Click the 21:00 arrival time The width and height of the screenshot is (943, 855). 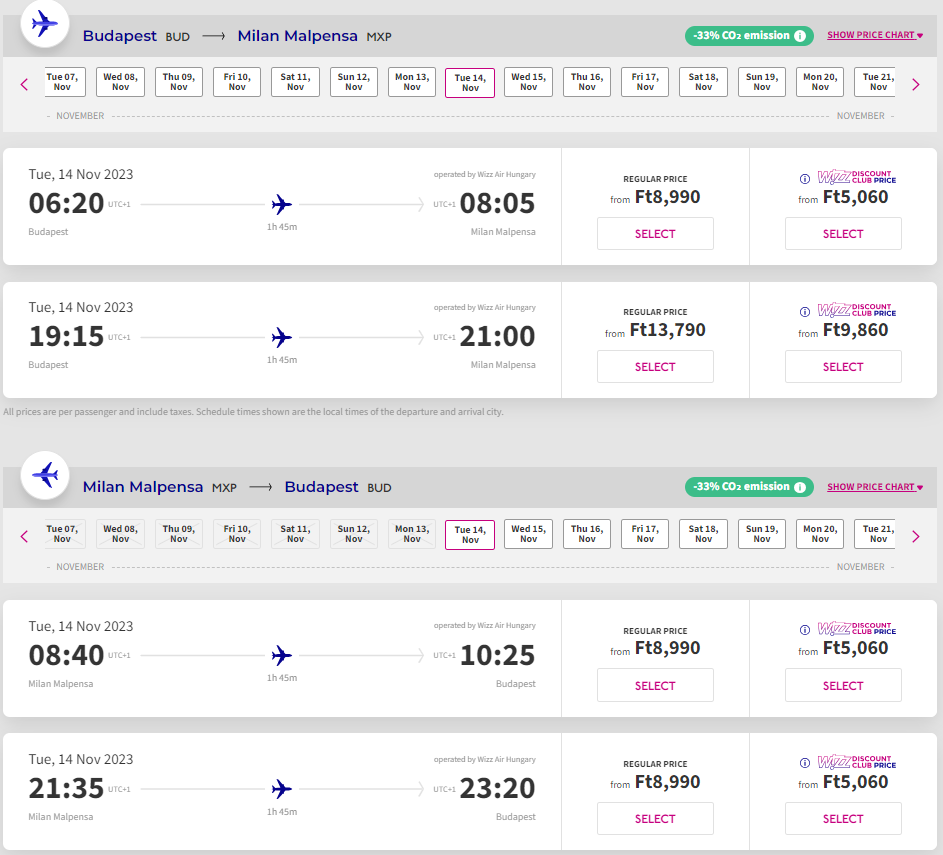497,337
